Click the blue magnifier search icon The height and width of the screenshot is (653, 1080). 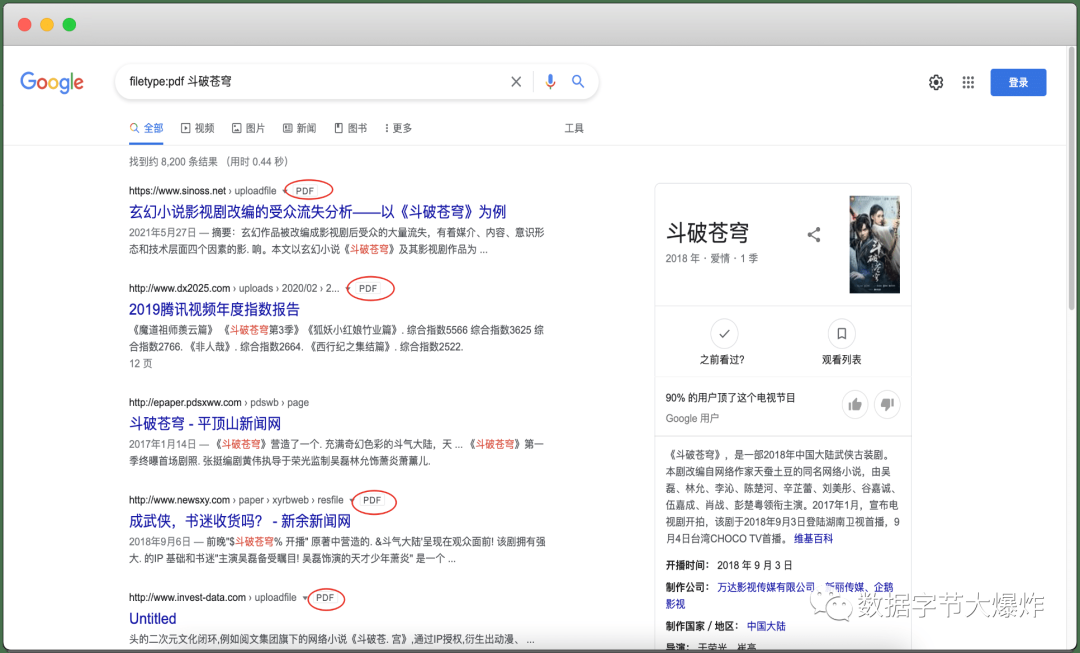point(578,81)
